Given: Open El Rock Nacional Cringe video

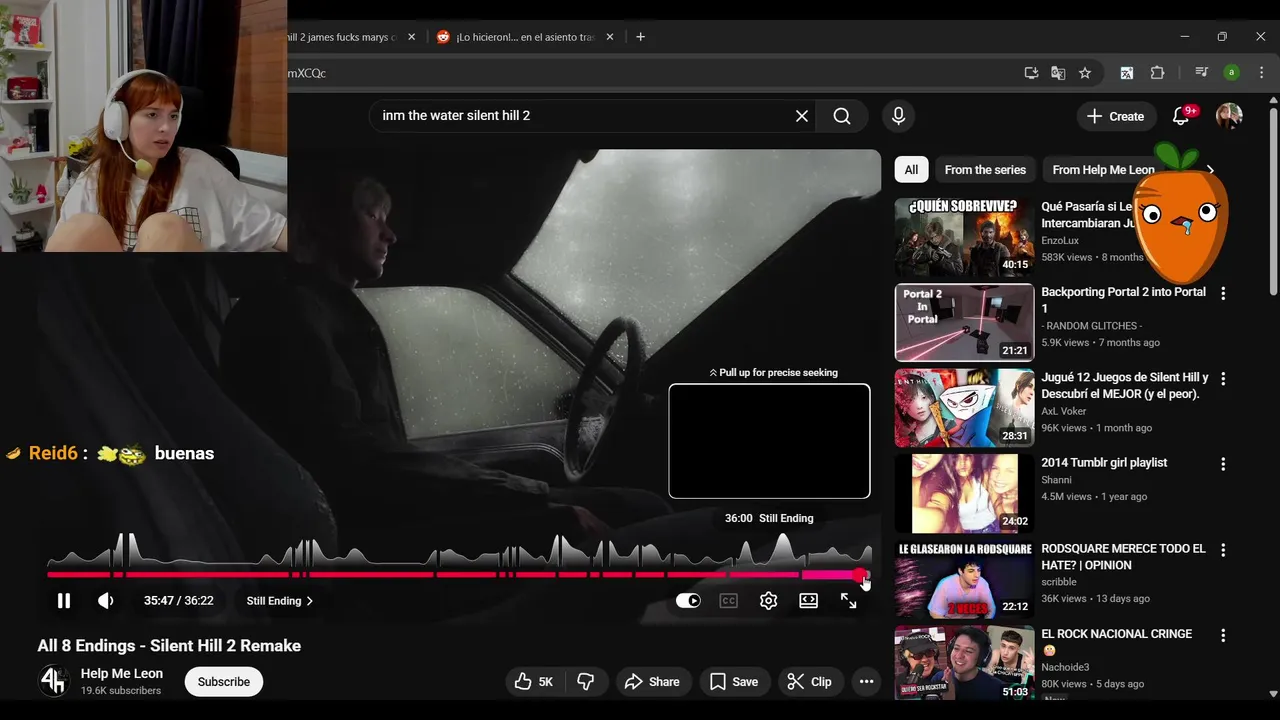Looking at the screenshot, I should click(x=1116, y=634).
